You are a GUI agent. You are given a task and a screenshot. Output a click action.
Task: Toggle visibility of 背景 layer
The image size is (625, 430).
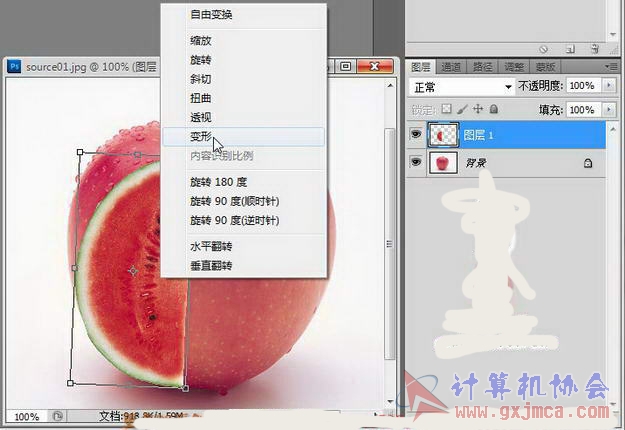point(415,163)
